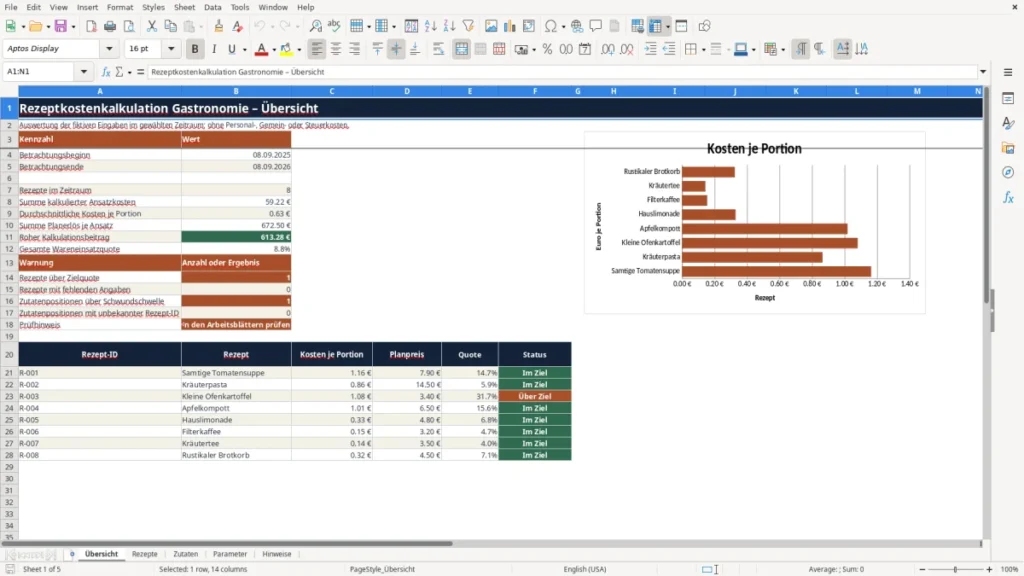This screenshot has height=576, width=1024.
Task: Insert a chart from the toolbar
Action: tap(510, 26)
